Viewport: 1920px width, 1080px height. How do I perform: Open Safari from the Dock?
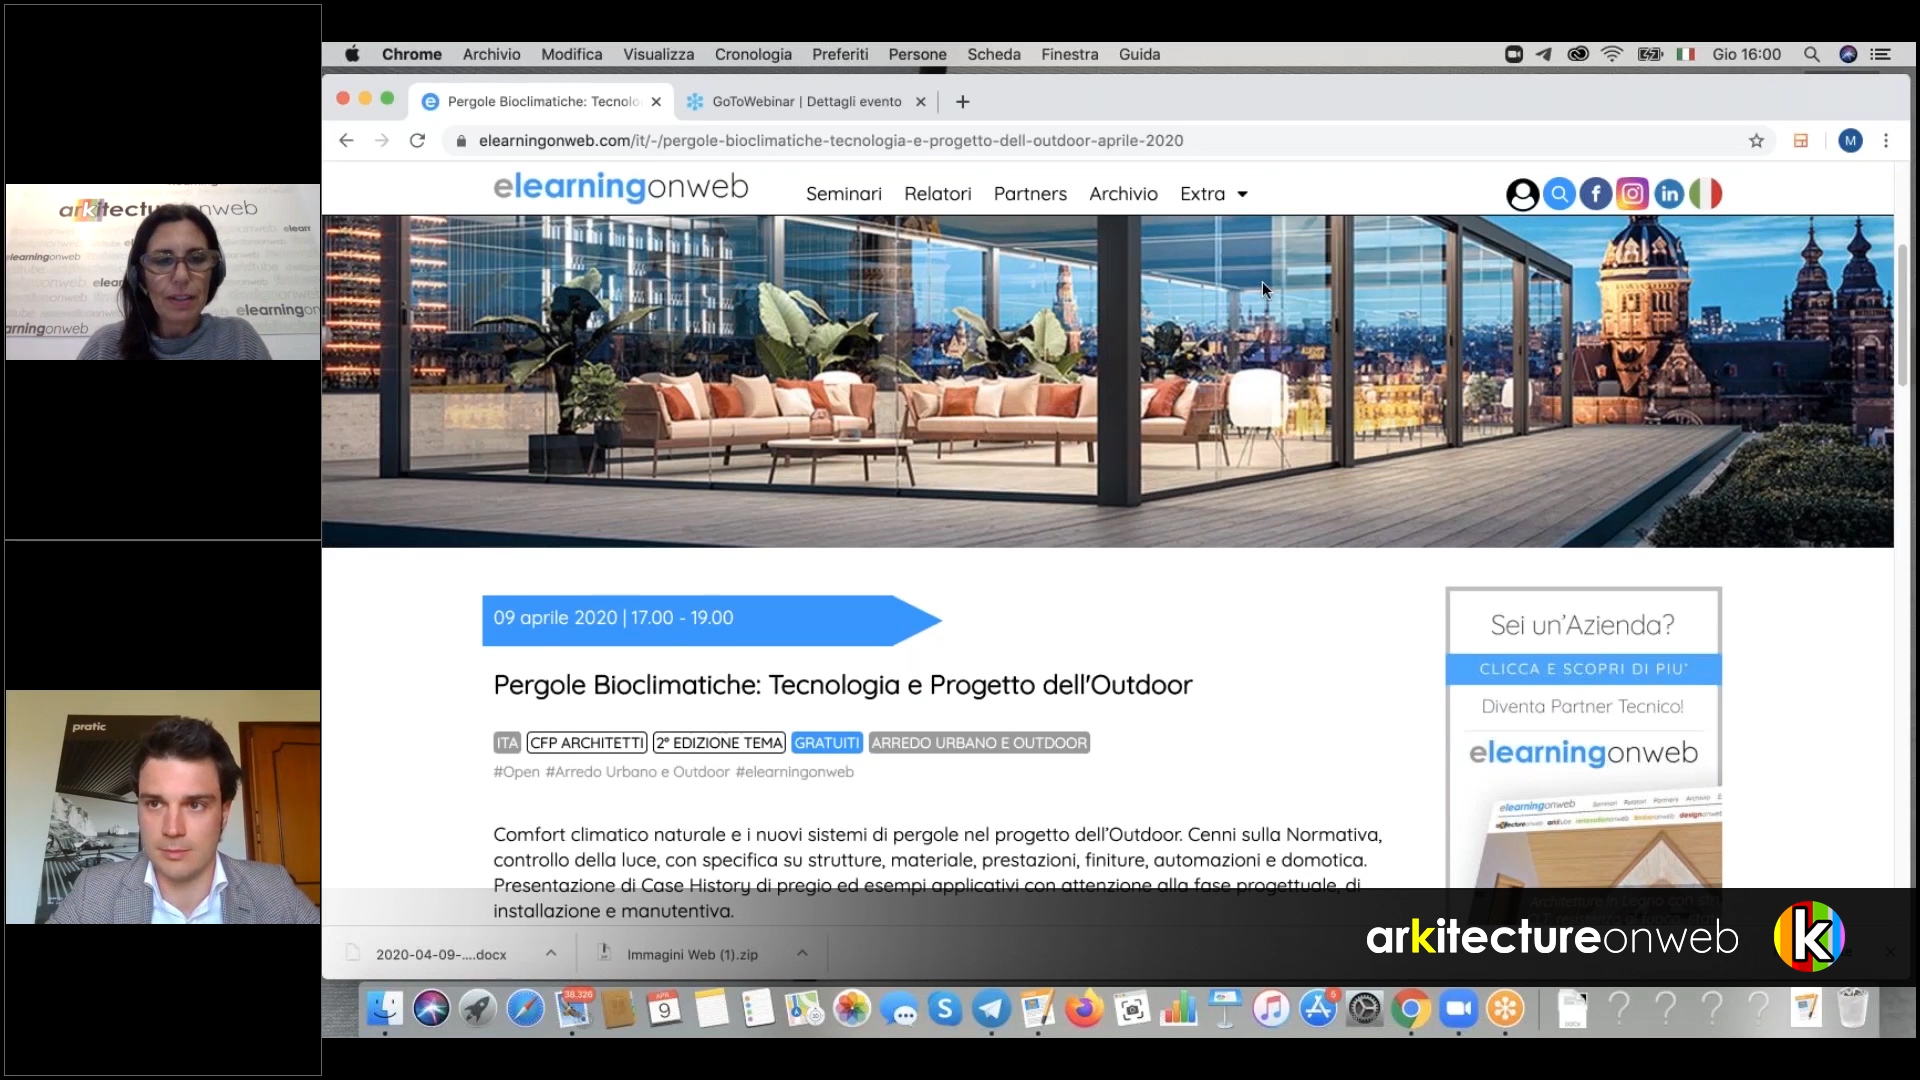525,1009
